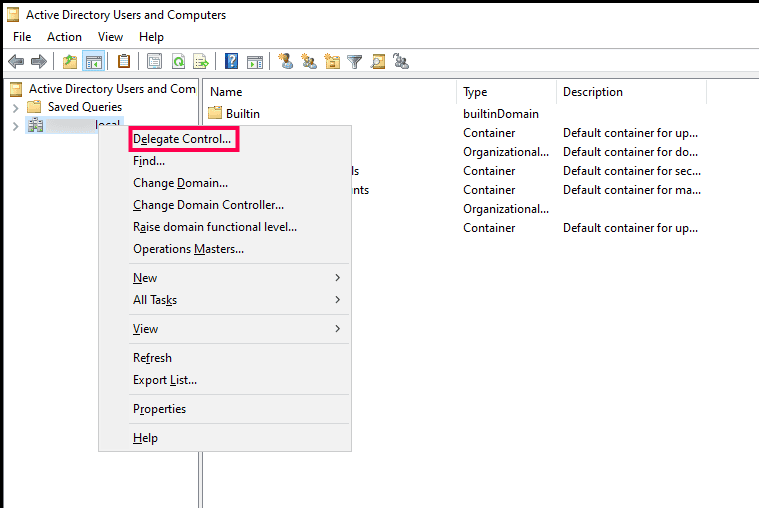This screenshot has width=759, height=508.
Task: Open the blue Help question mark icon
Action: click(x=231, y=61)
